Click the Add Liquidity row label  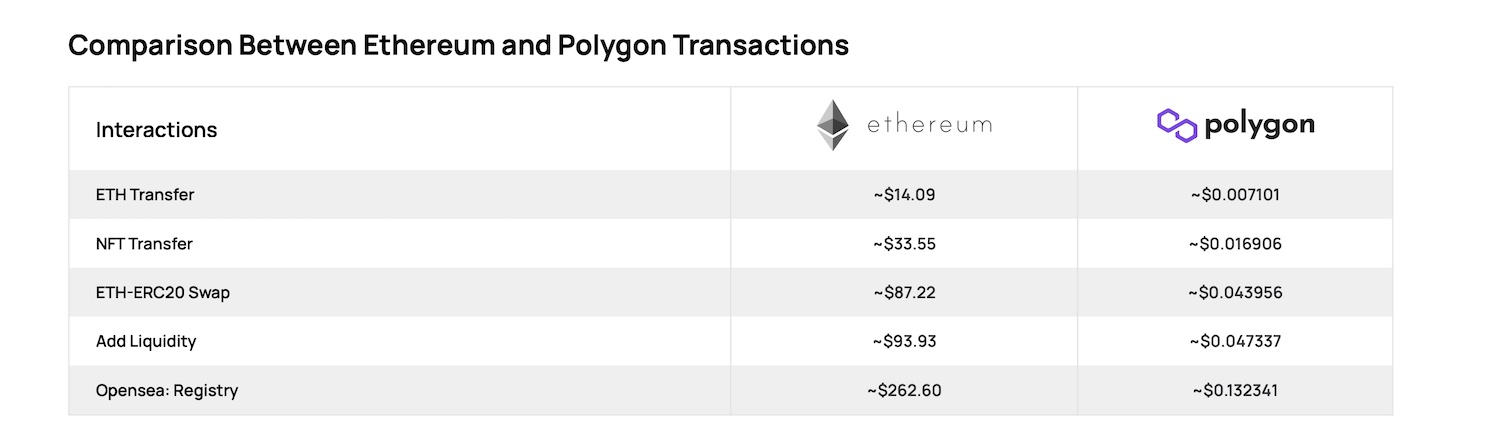point(146,342)
